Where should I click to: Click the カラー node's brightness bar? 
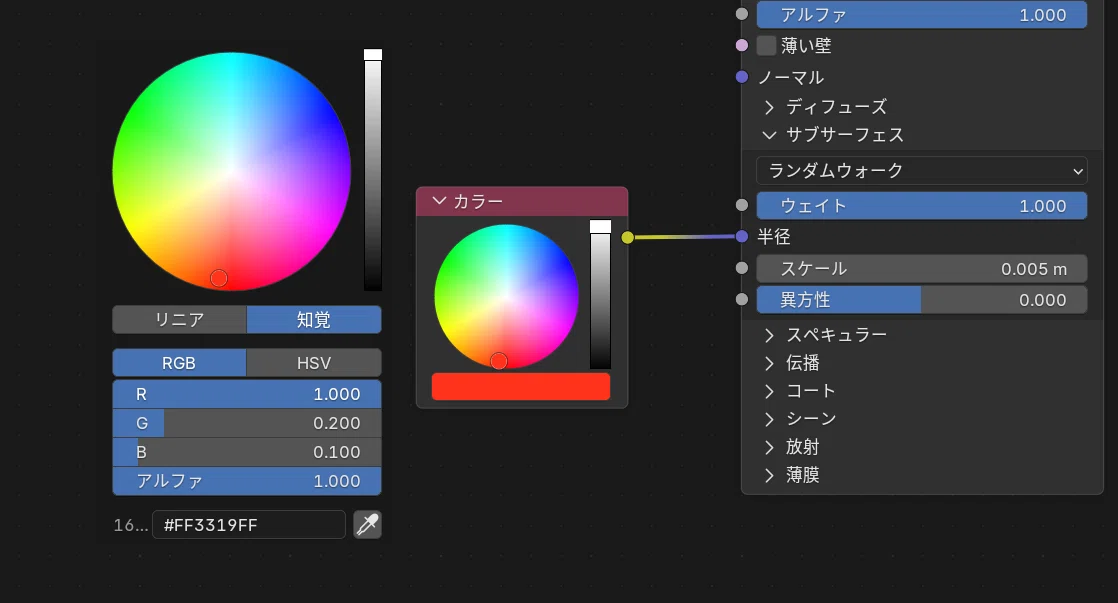600,294
